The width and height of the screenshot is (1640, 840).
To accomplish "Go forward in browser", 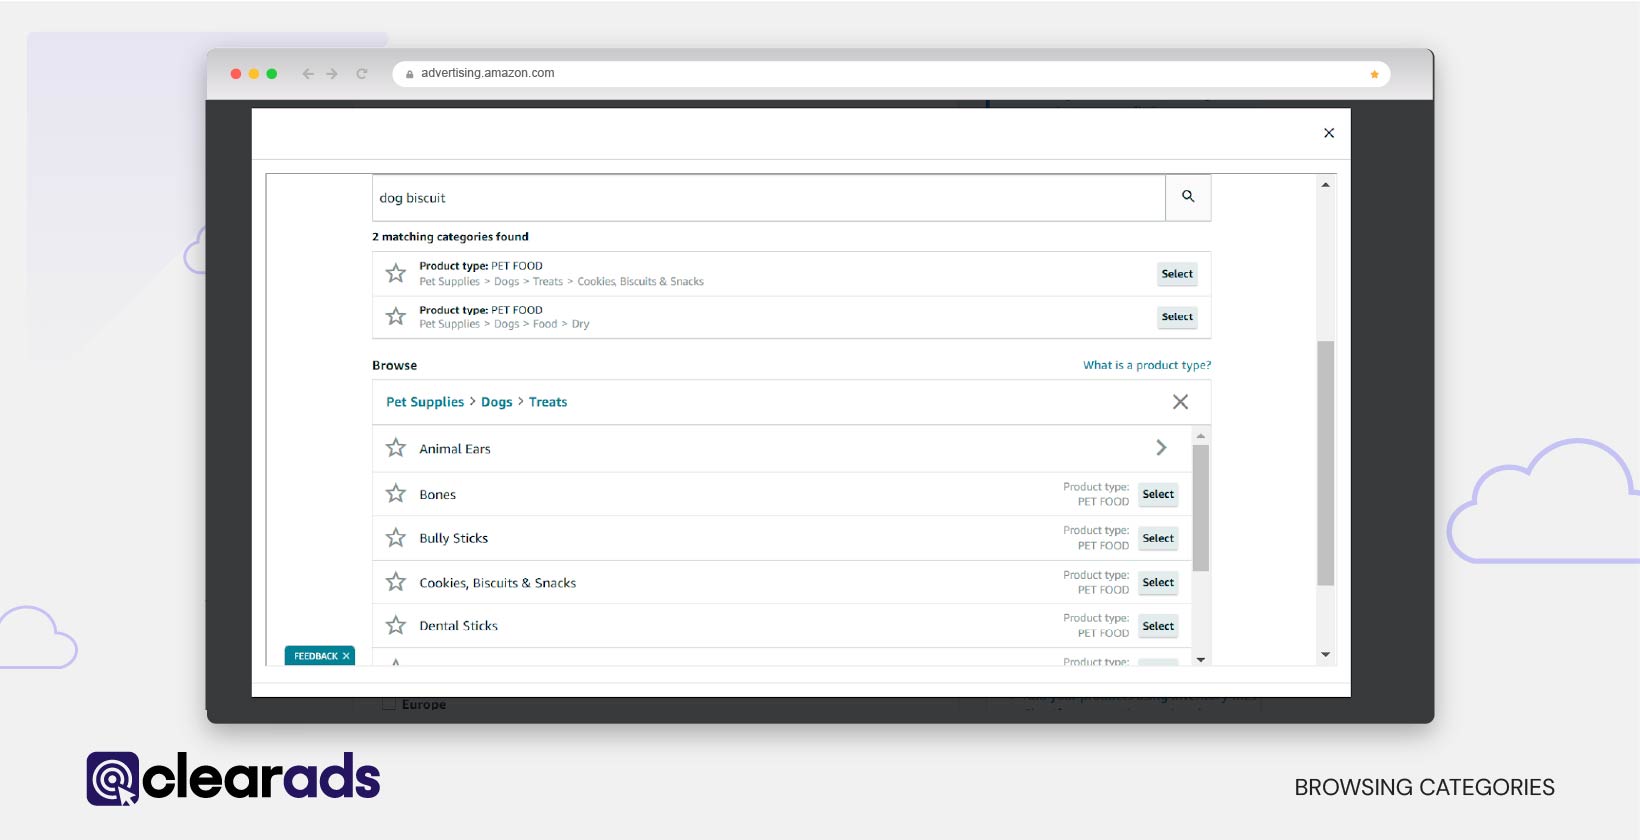I will coord(332,74).
